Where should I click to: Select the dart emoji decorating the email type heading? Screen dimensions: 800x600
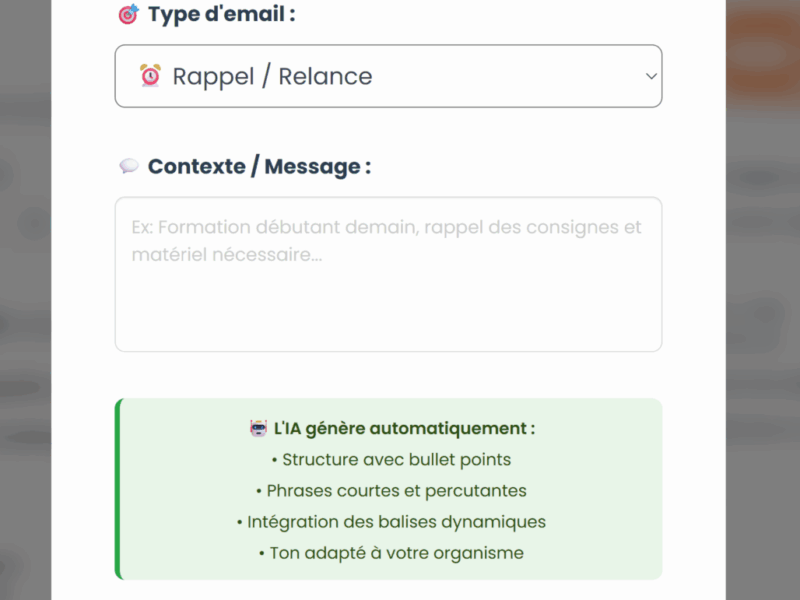(130, 14)
